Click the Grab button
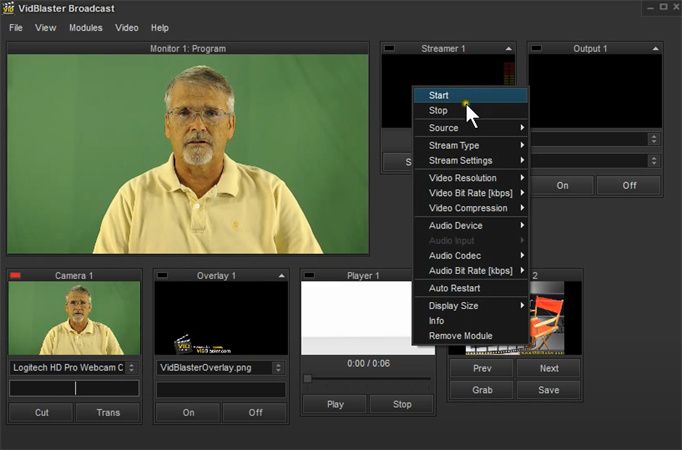 tap(481, 390)
